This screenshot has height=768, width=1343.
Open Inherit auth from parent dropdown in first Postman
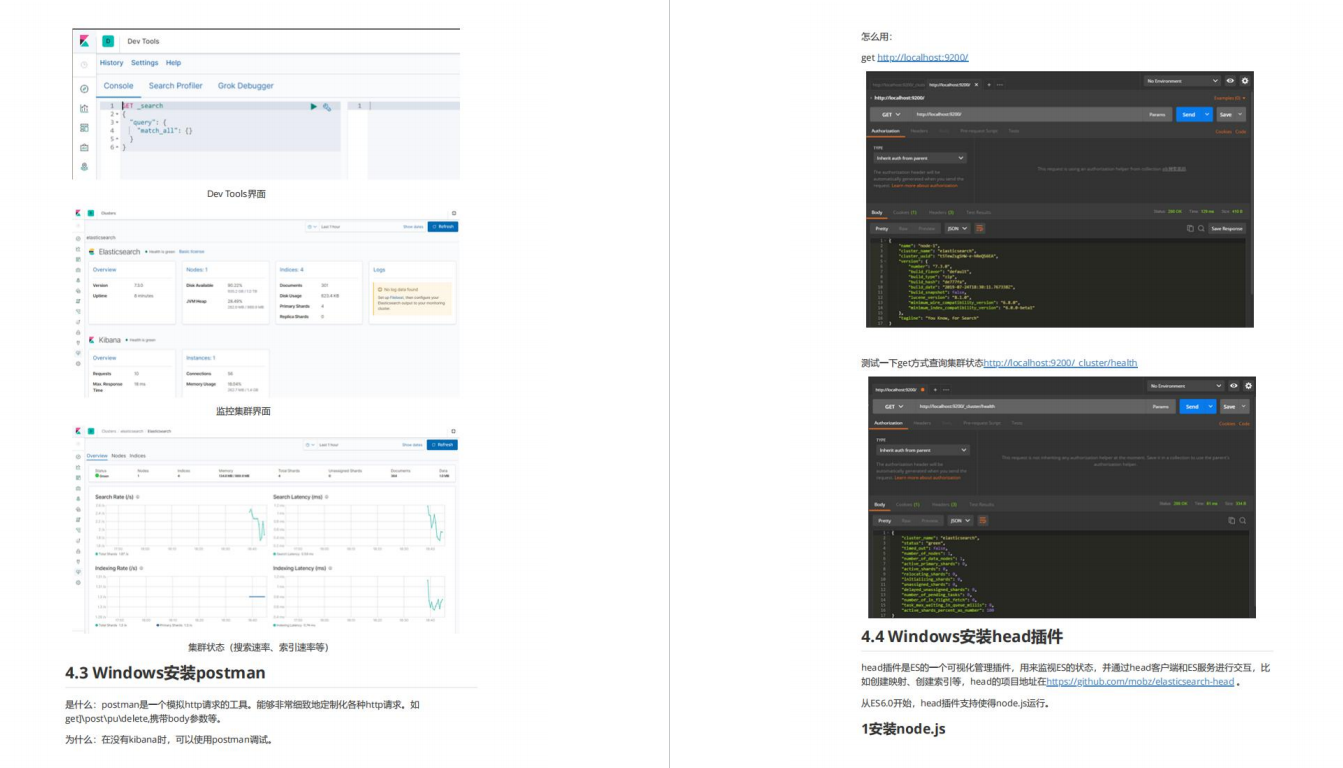pos(920,158)
